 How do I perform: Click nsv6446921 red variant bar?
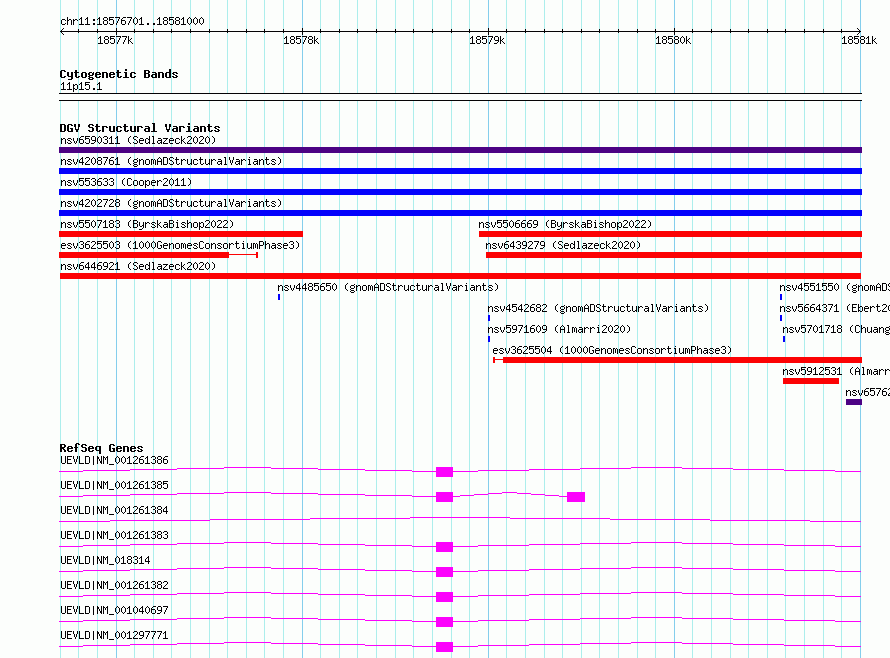click(x=460, y=276)
